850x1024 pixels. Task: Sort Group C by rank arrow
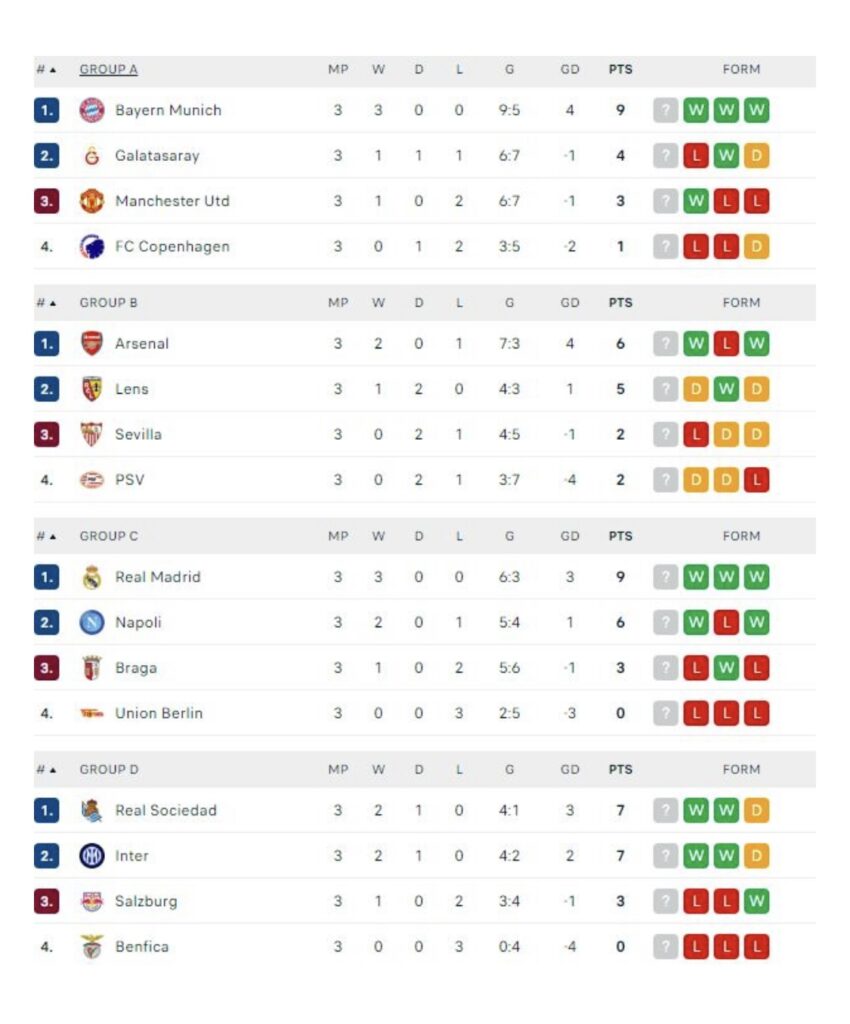[53, 537]
